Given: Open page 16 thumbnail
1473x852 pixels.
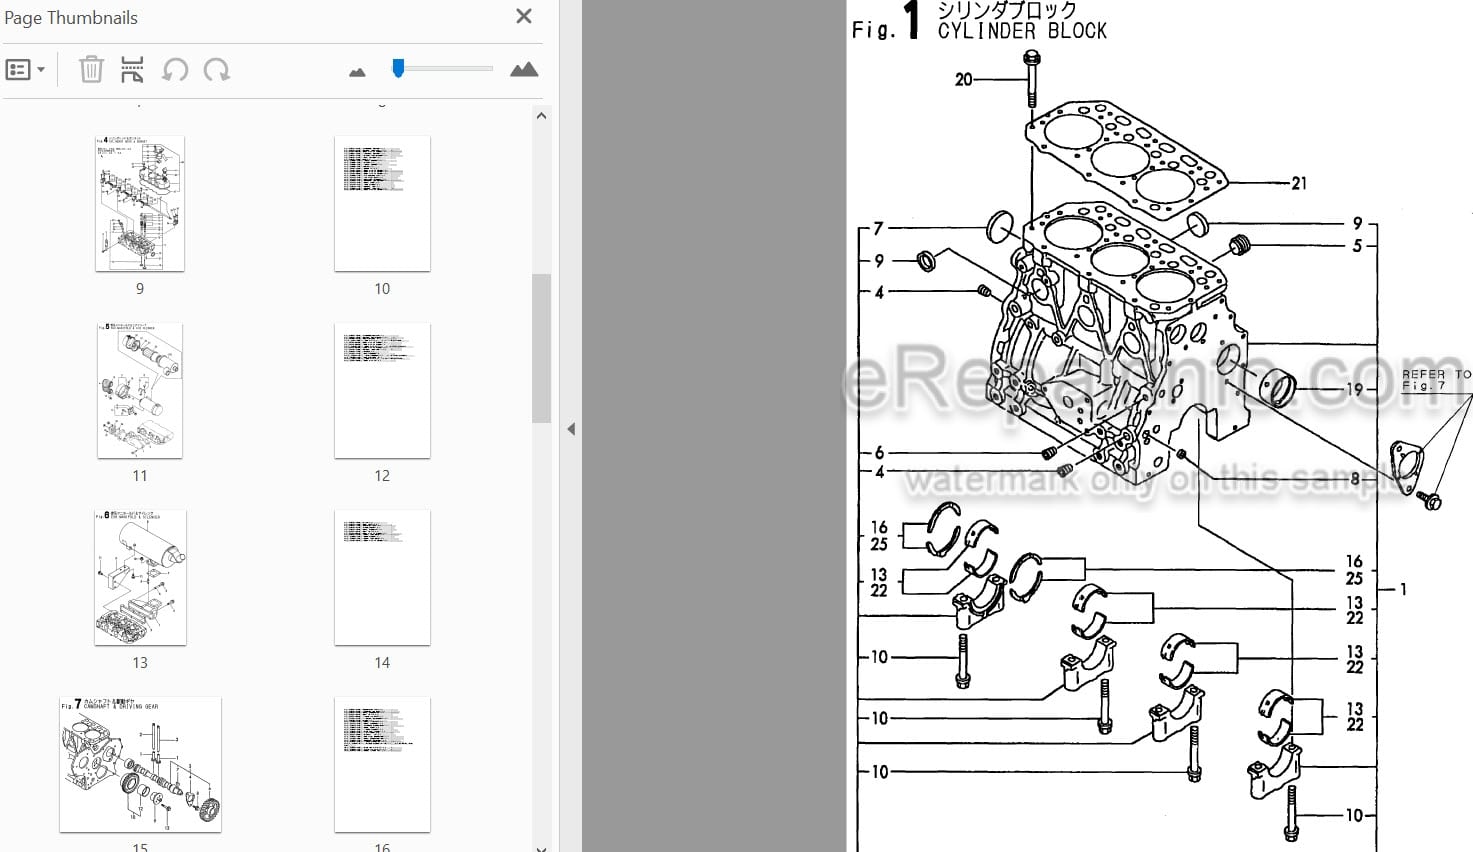Looking at the screenshot, I should [382, 764].
